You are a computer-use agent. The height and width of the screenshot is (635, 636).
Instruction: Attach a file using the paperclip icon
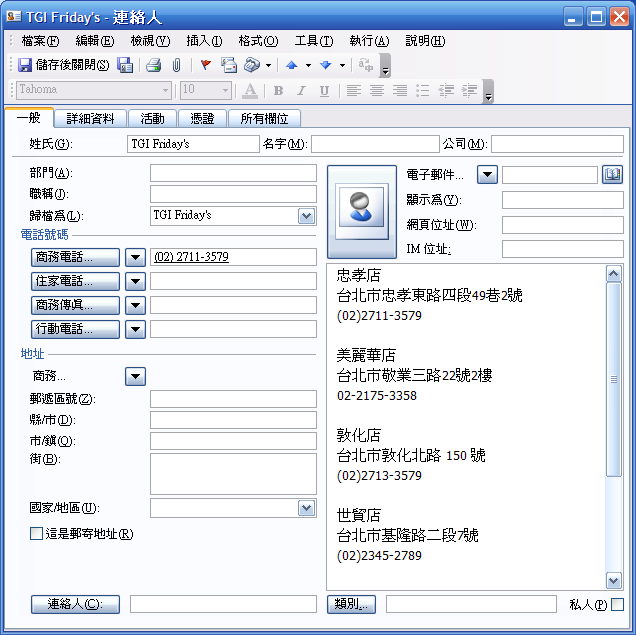pos(176,65)
